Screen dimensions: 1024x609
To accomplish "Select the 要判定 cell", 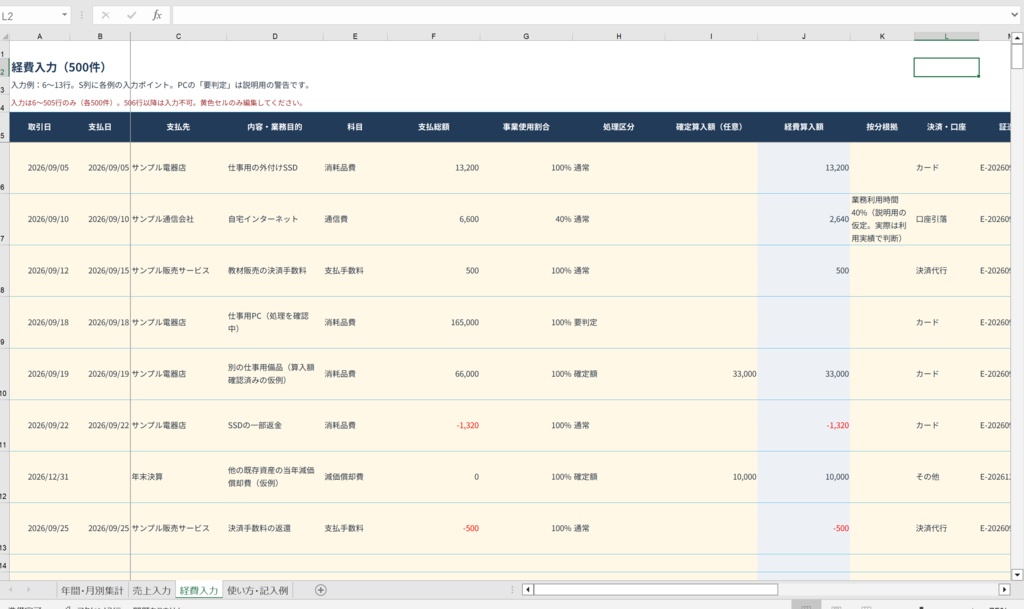I will [618, 322].
